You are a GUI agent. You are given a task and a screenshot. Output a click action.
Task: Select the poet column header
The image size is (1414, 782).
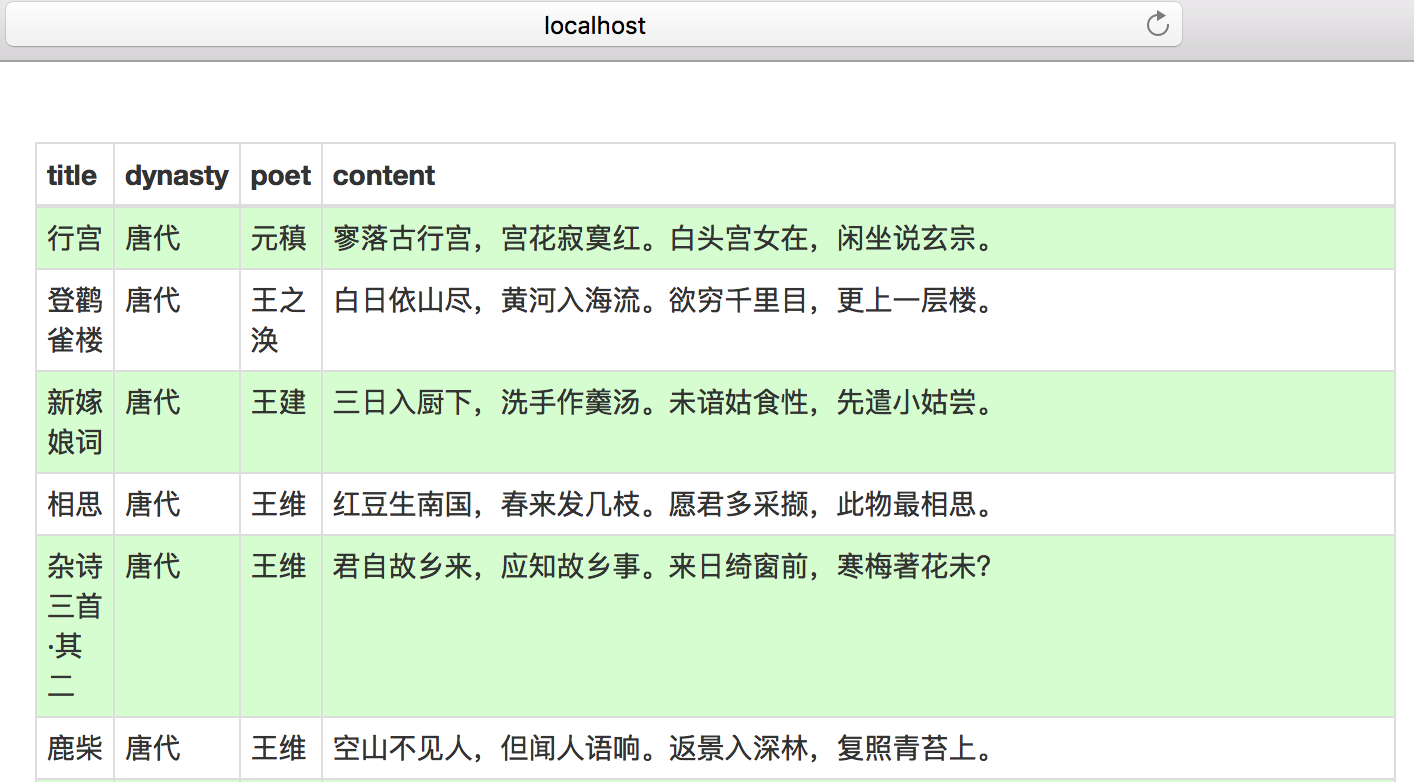point(281,175)
